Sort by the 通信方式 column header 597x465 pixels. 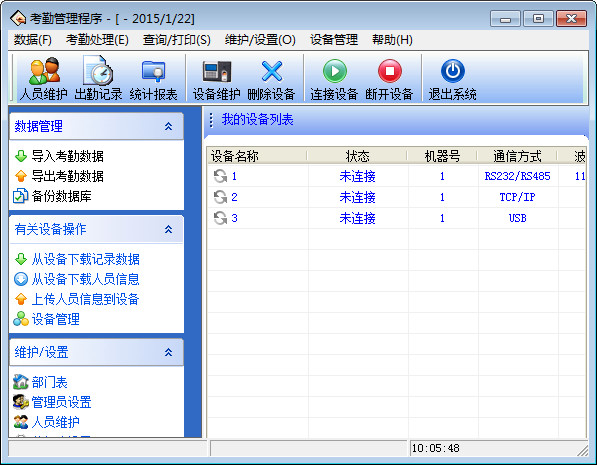tap(517, 156)
